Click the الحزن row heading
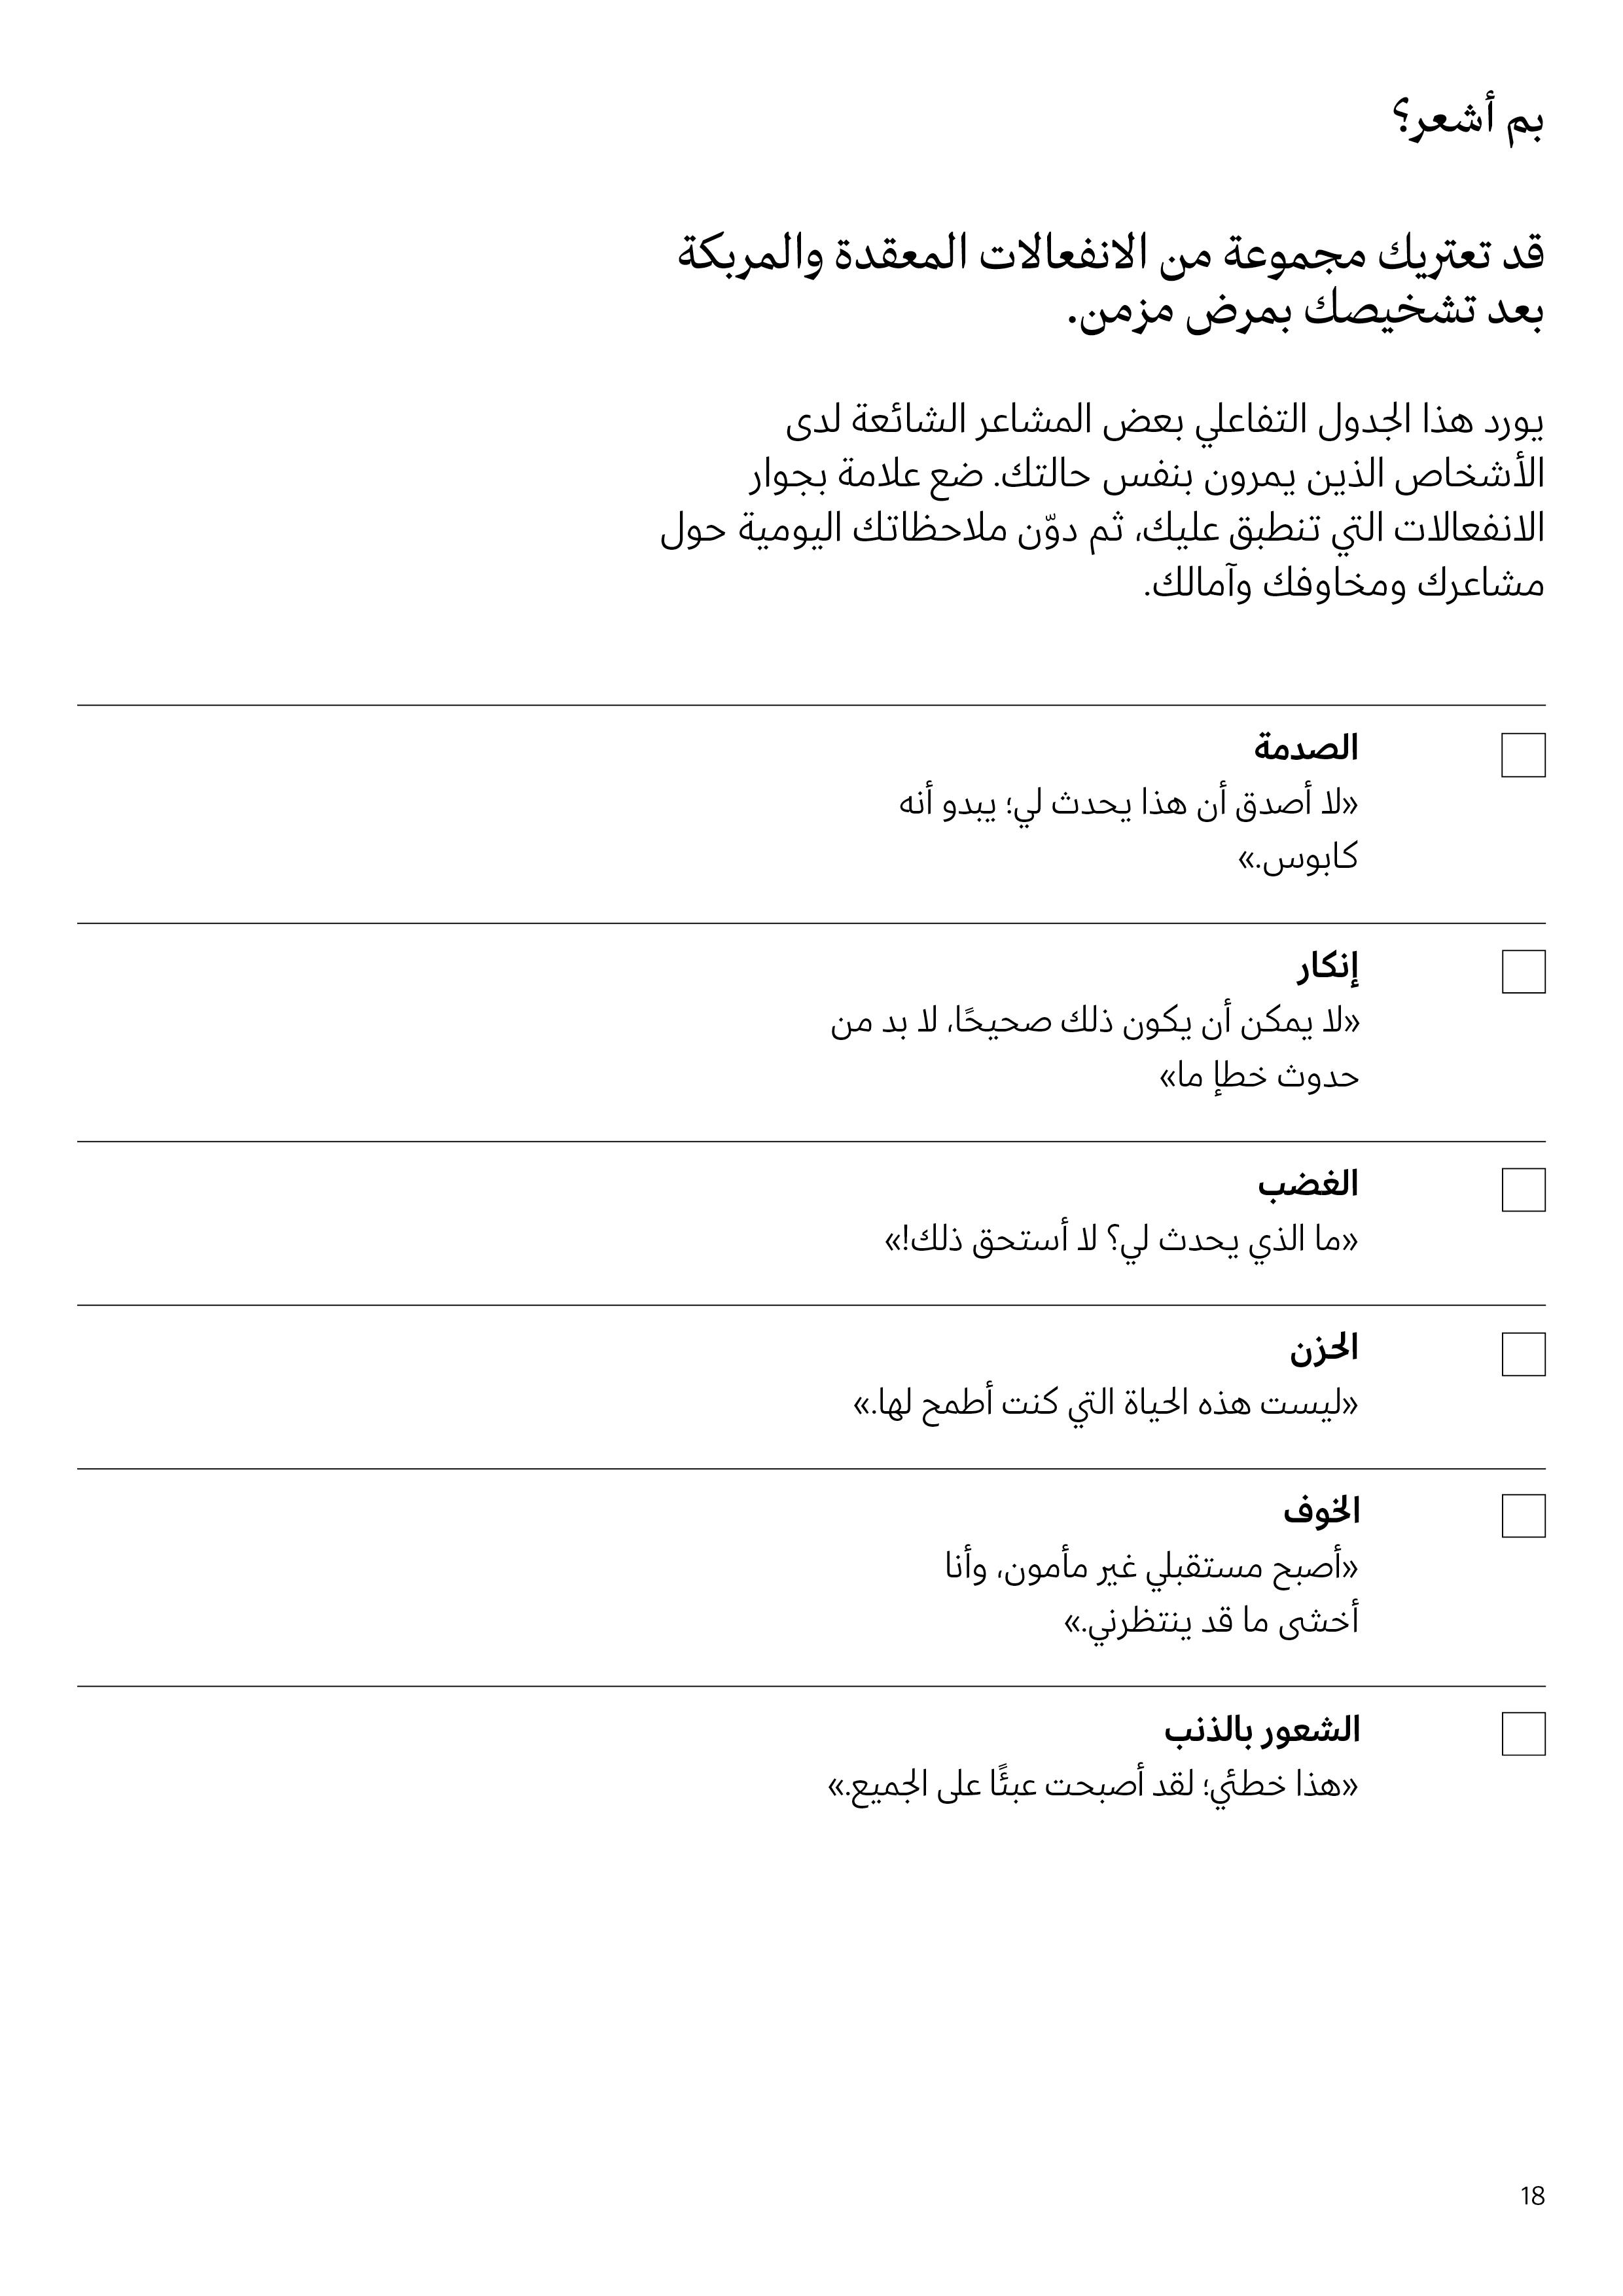 [1324, 1349]
